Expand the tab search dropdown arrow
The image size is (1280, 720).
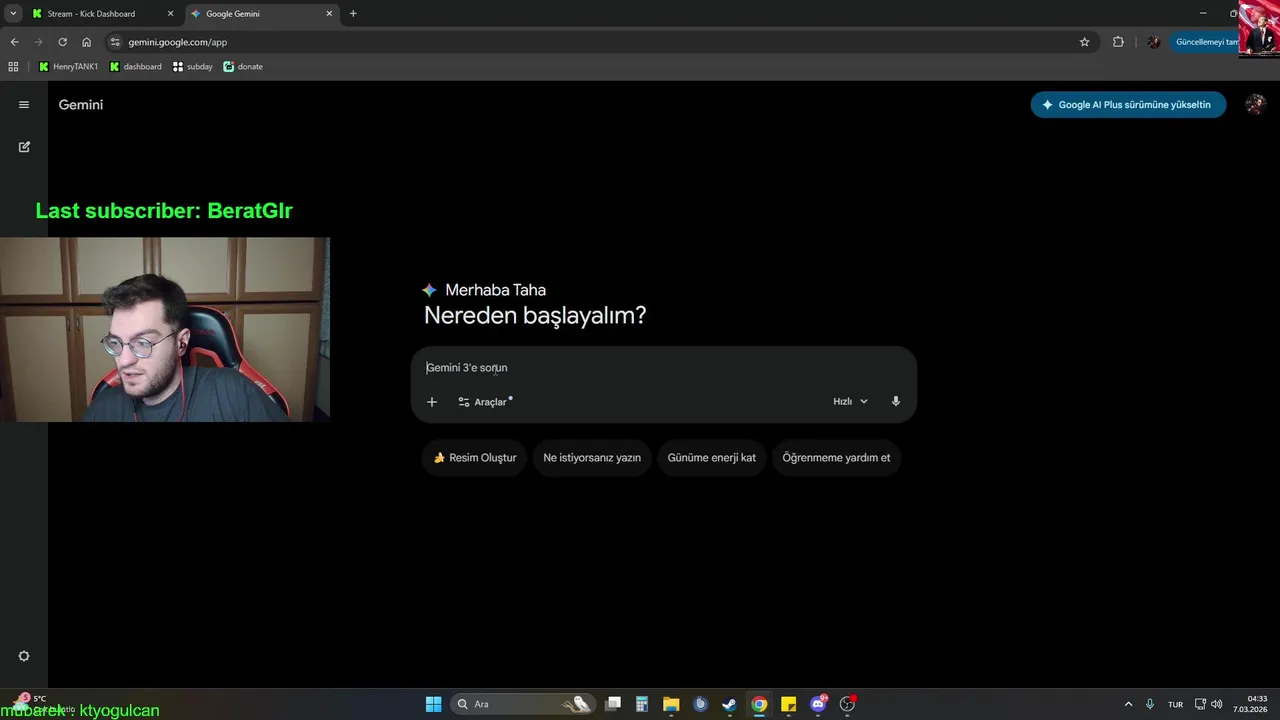13,14
